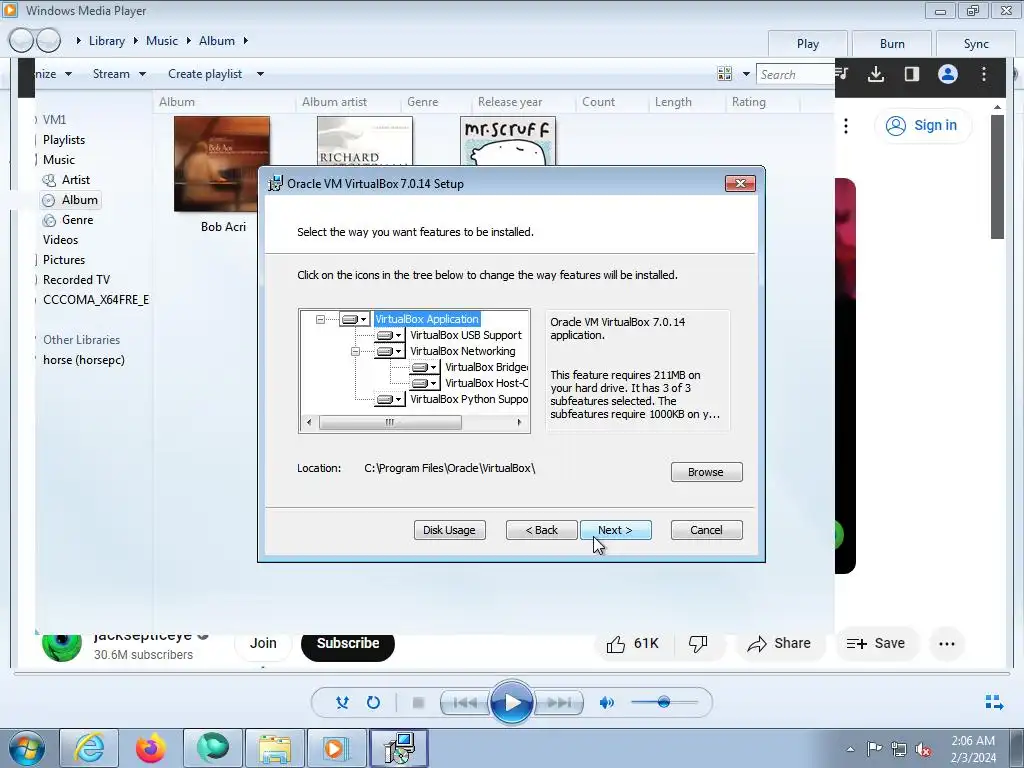Screen dimensions: 1024x768
Task: Subscribe to the YouTube channel
Action: 348,644
